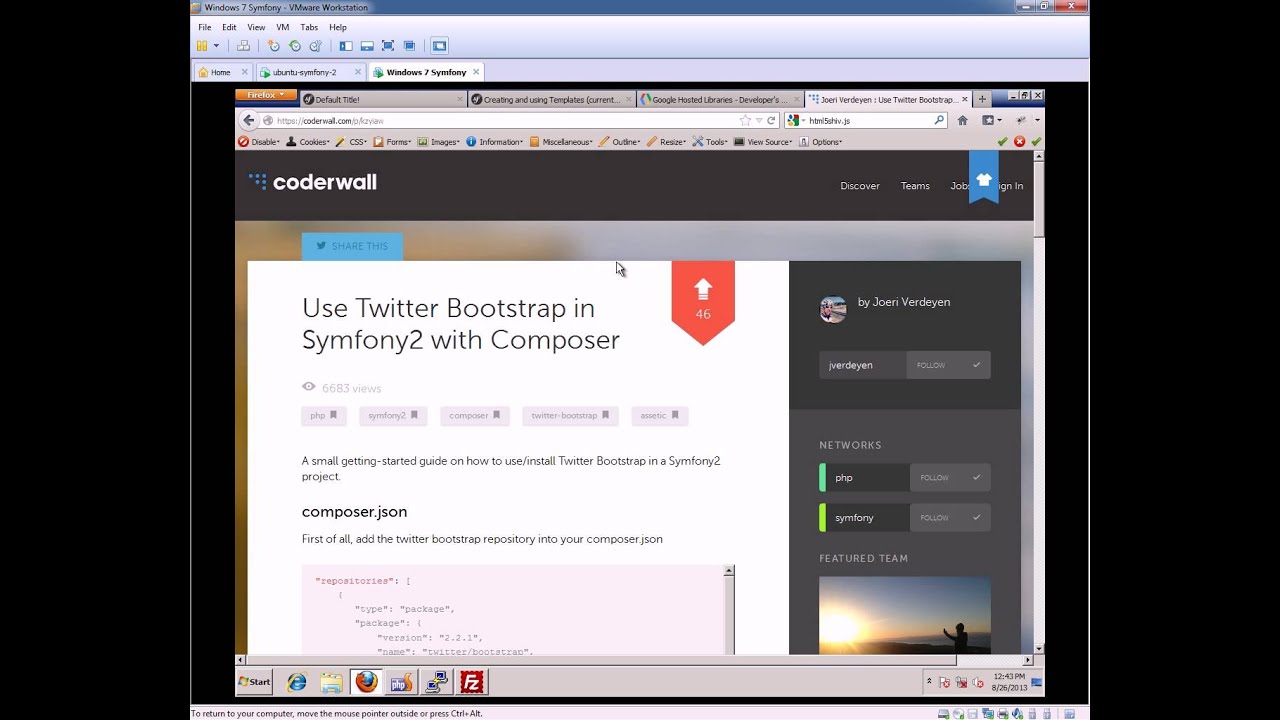The height and width of the screenshot is (720, 1280).
Task: Click the php editor taskbar icon
Action: click(x=400, y=683)
